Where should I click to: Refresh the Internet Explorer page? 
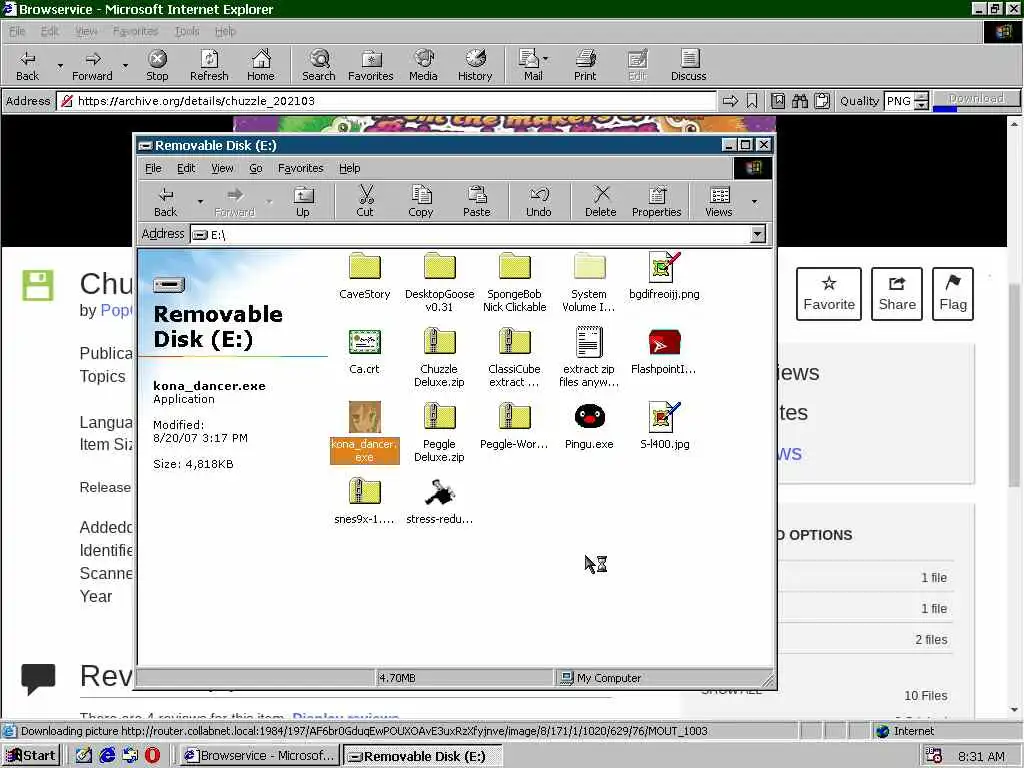click(209, 65)
